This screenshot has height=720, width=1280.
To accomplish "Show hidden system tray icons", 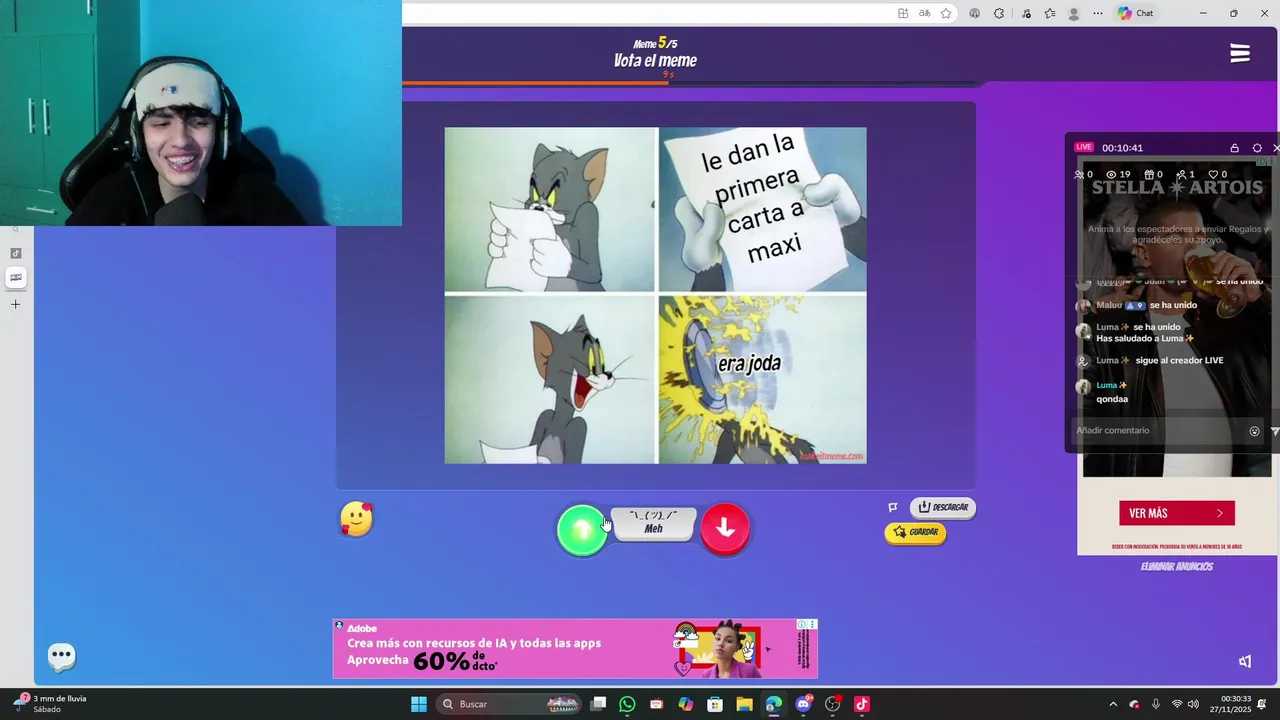I will coord(1113,704).
